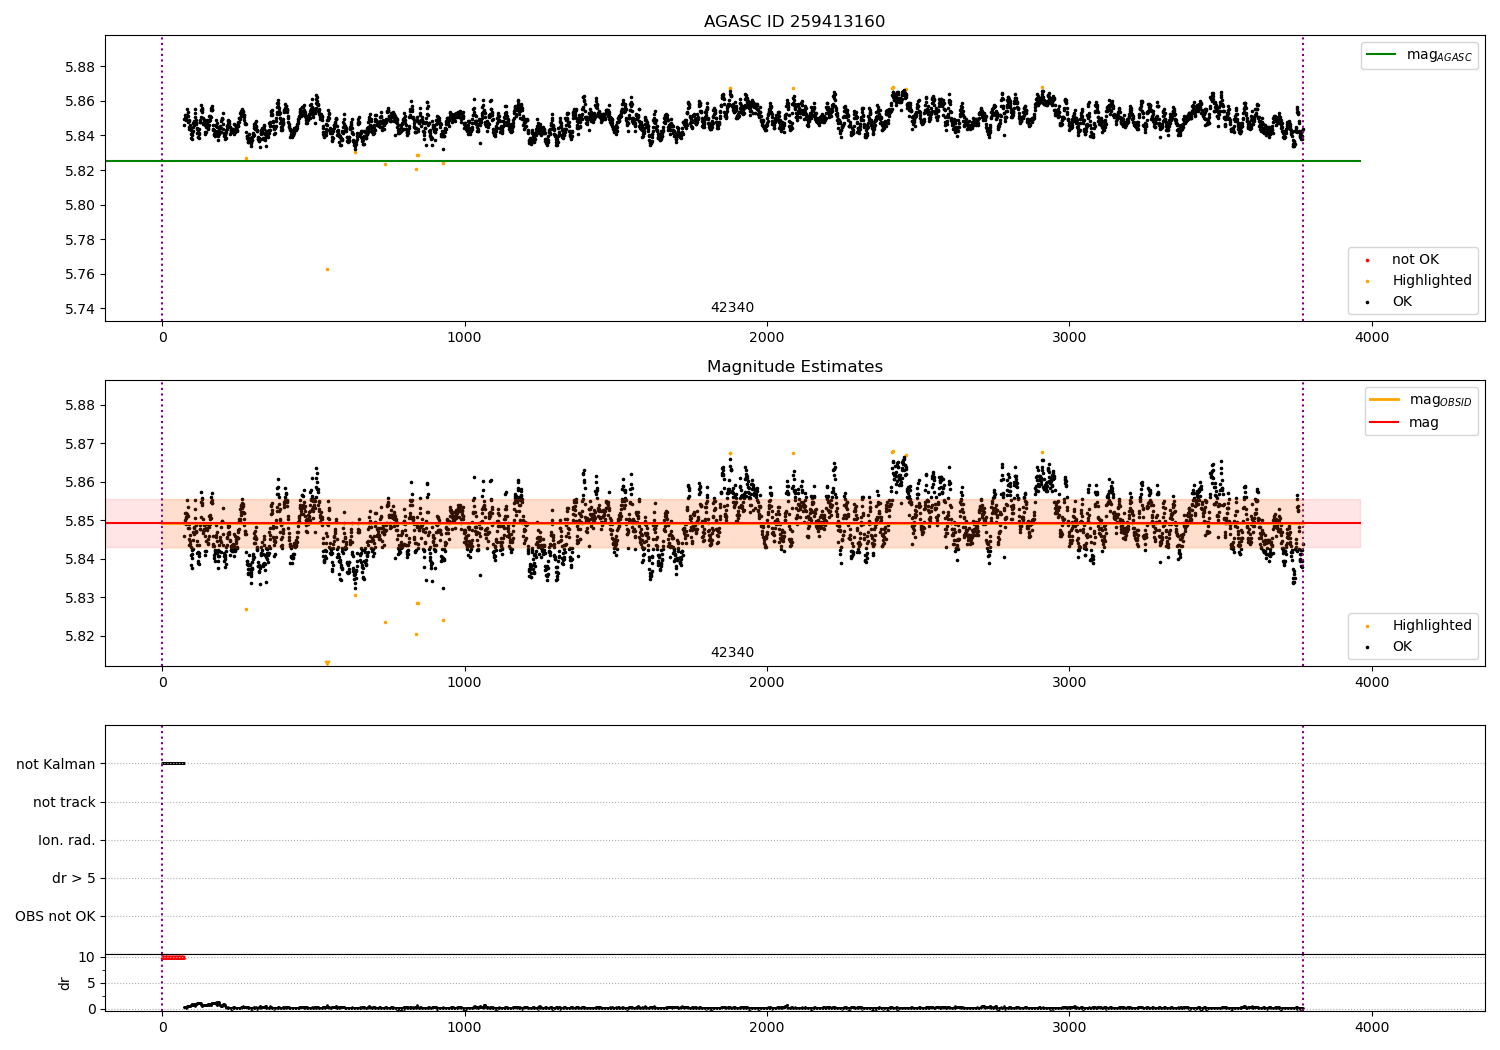Click the red 'not OK' legend marker in top plot

click(1367, 260)
